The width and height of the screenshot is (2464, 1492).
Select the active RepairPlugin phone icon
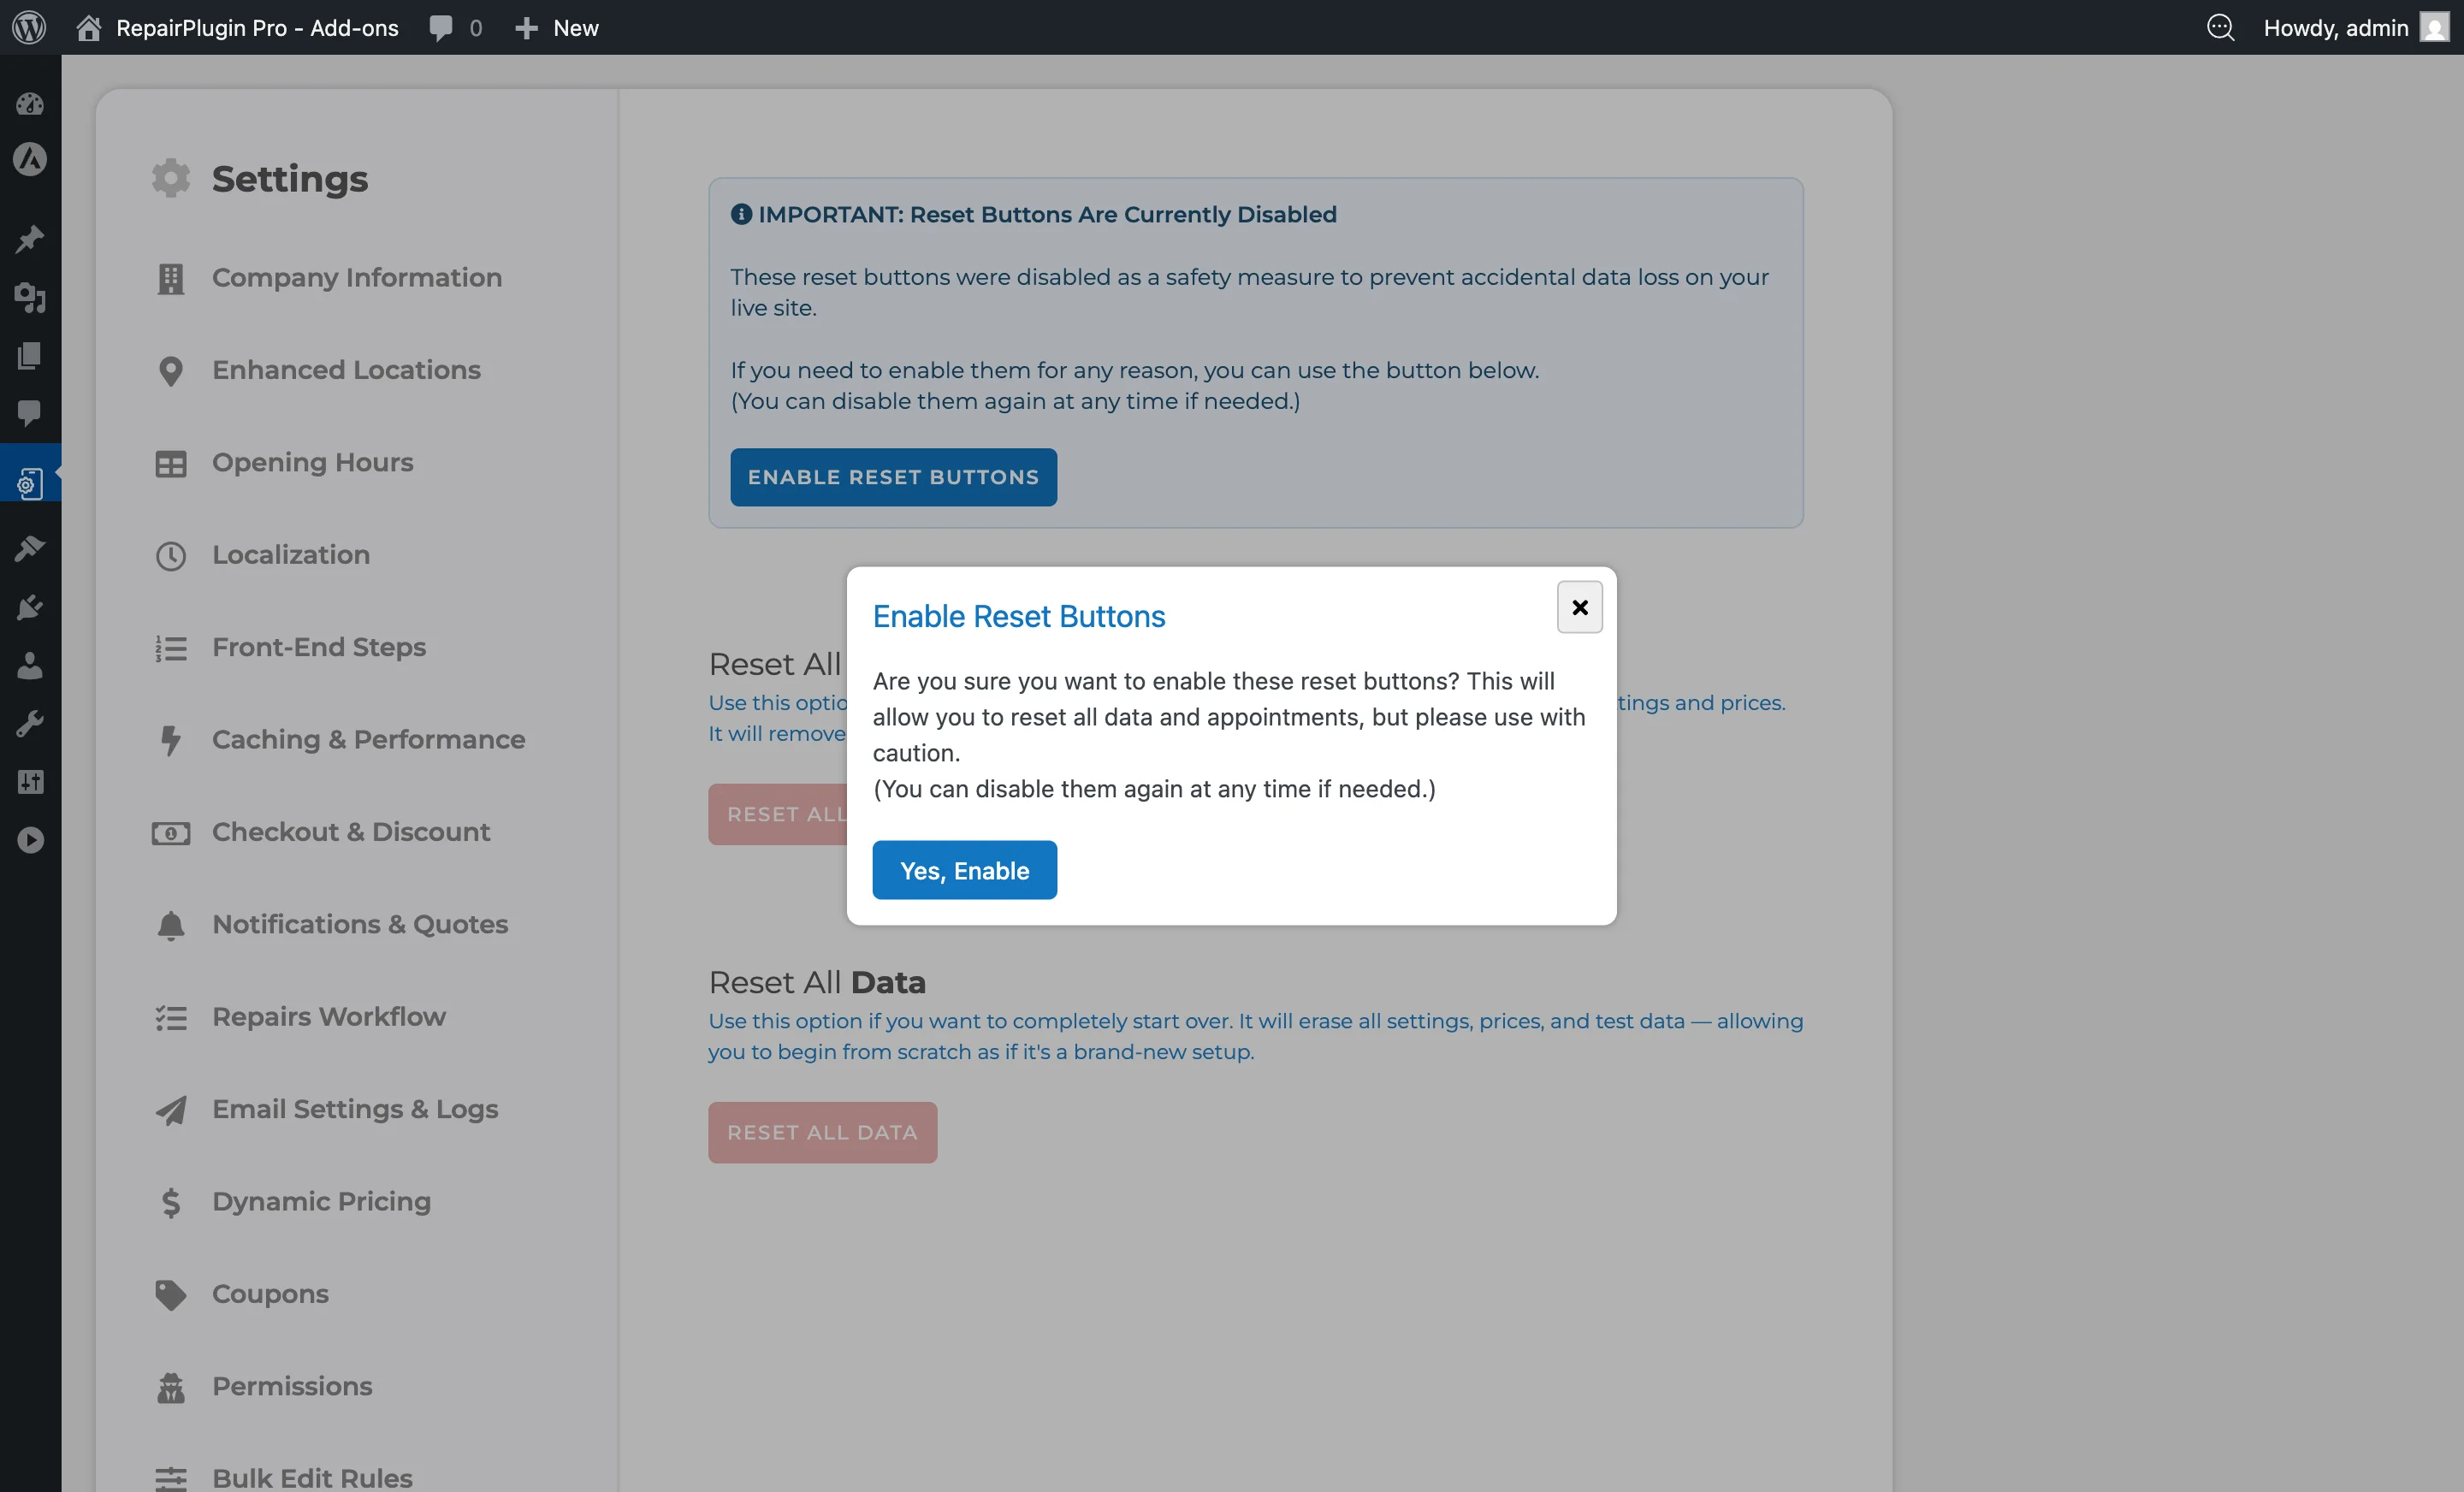30,483
